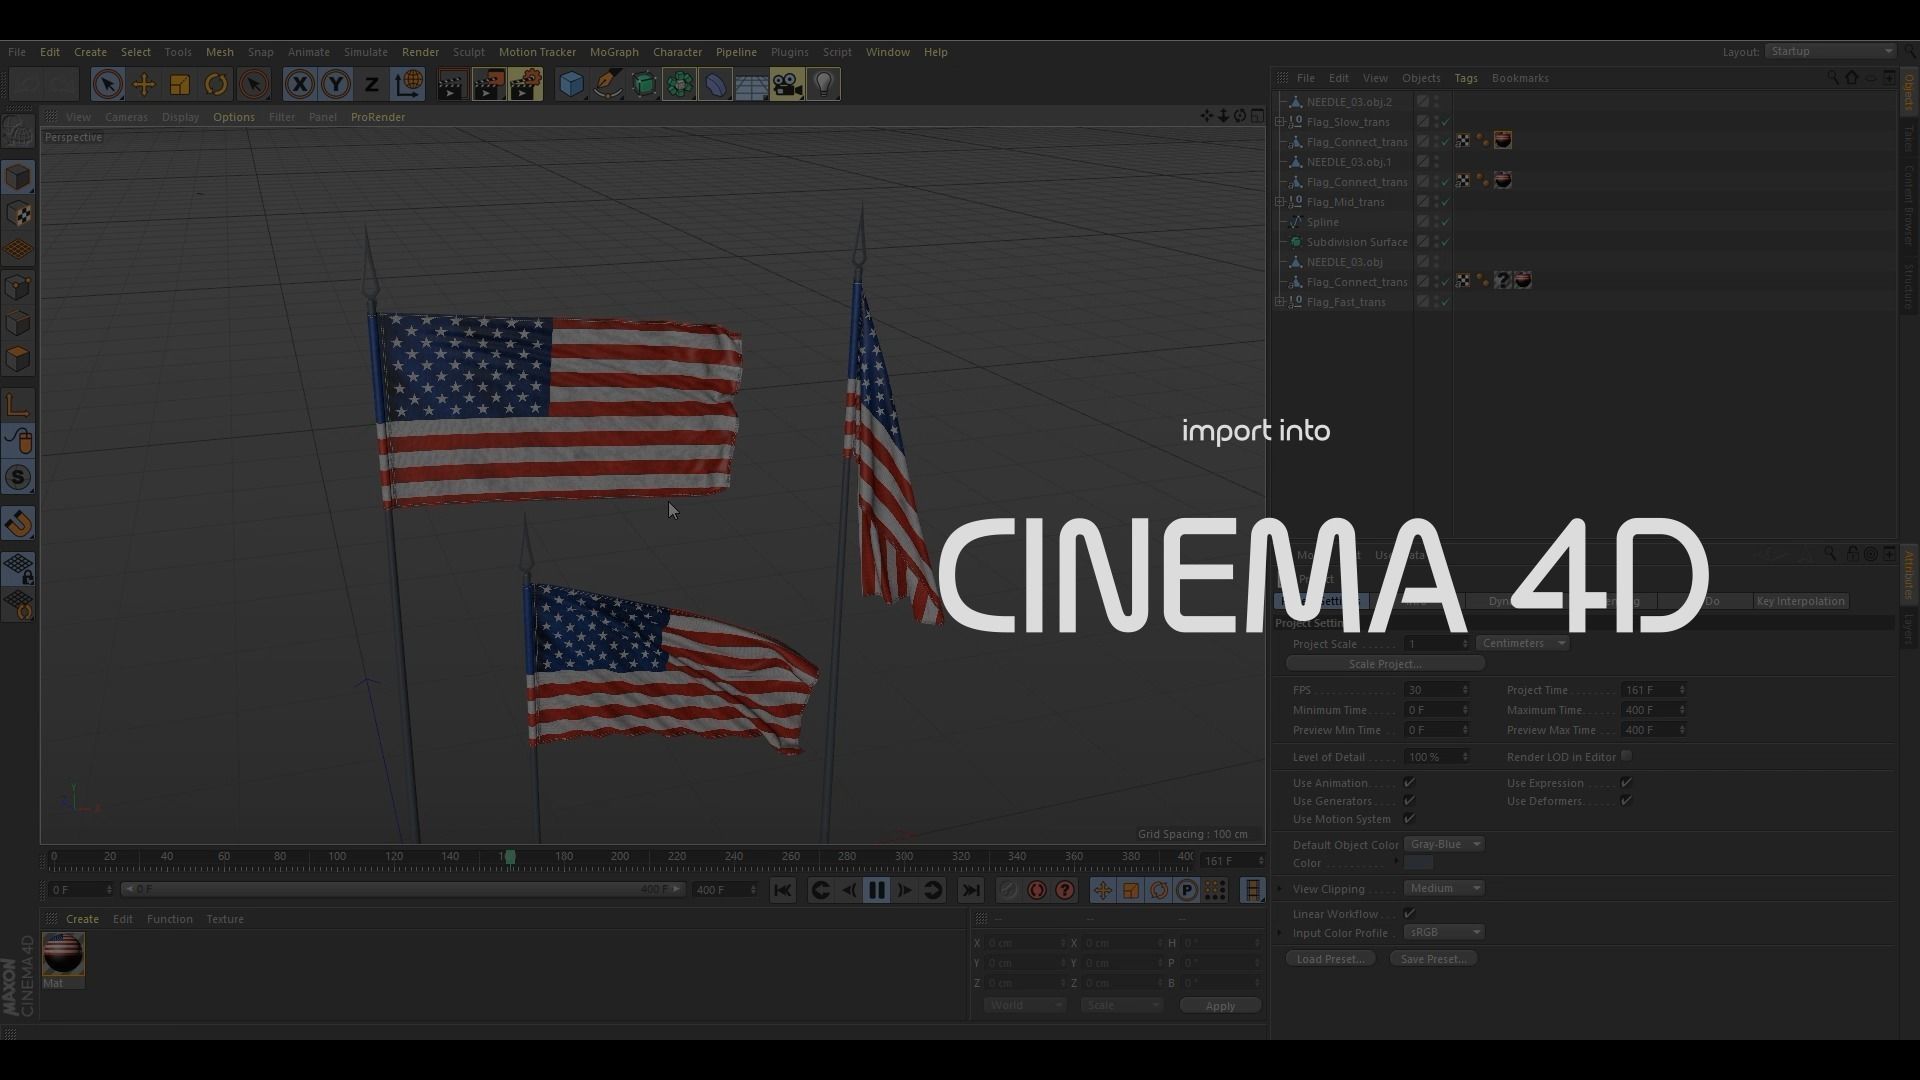Select the Rotate tool

coord(216,85)
